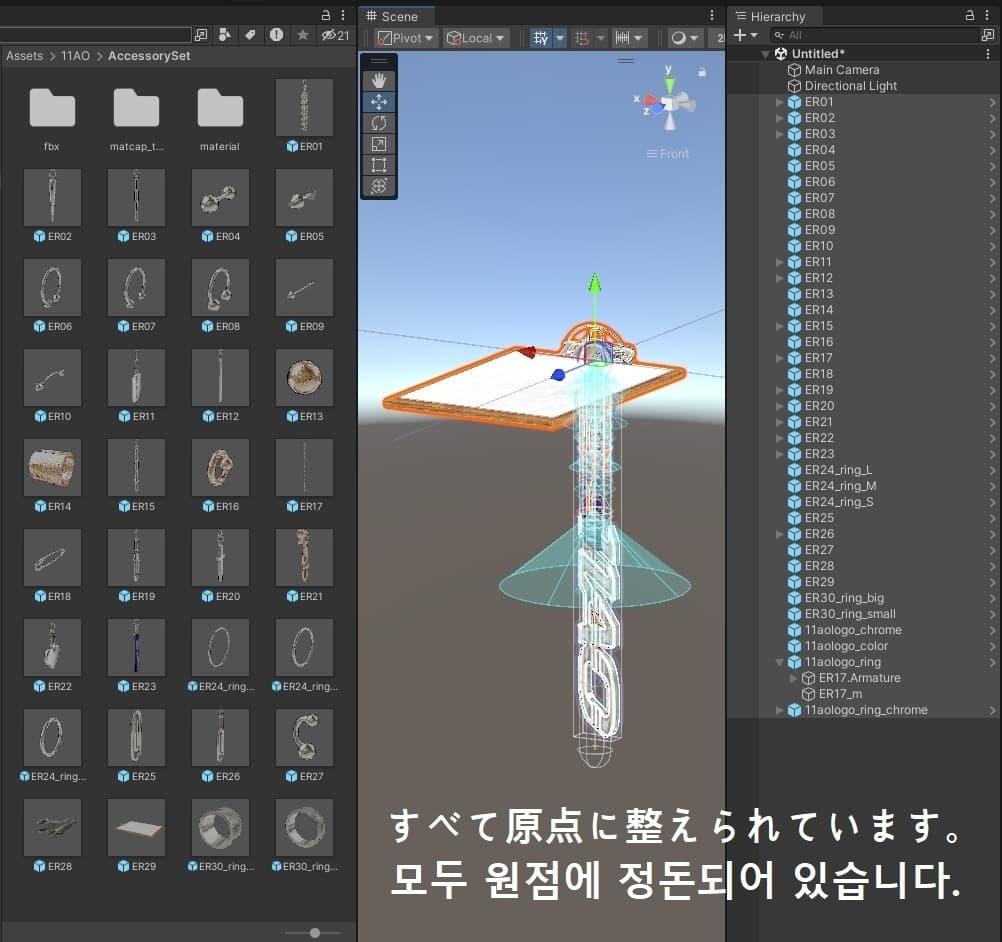Viewport: 1002px width, 942px height.
Task: Switch to the Hierarchy tab
Action: pos(777,16)
